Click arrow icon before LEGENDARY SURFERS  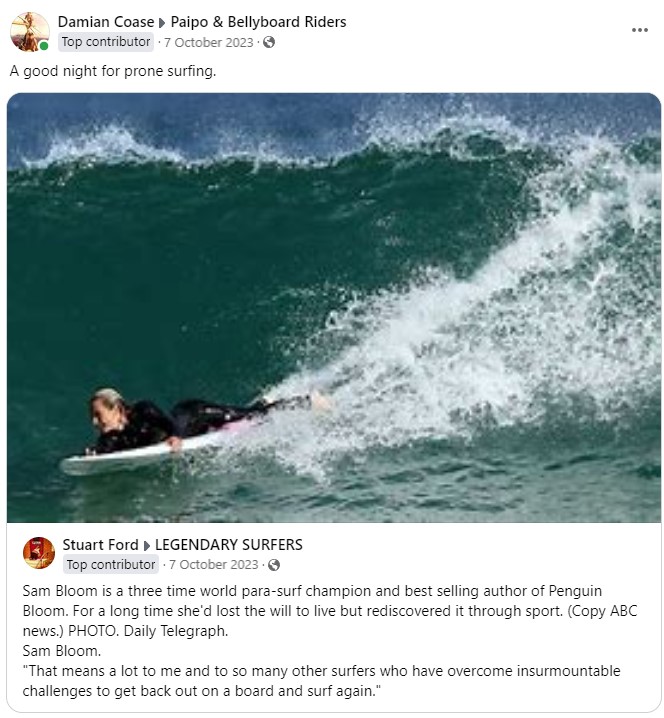point(147,545)
